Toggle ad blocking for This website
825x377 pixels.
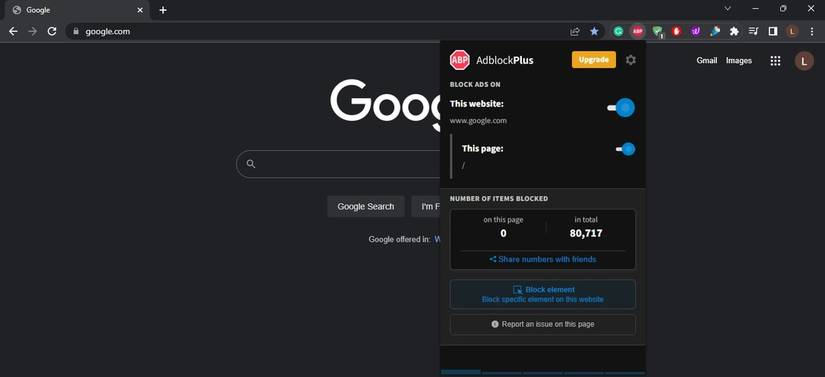621,108
